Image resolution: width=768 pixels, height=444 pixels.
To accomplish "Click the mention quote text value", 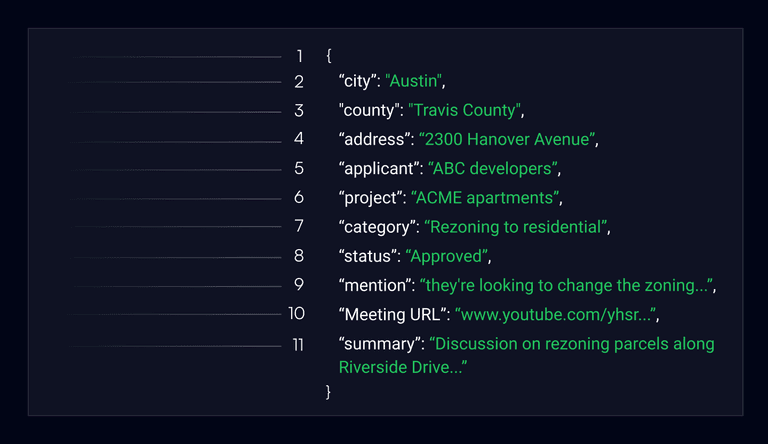I will (x=565, y=285).
